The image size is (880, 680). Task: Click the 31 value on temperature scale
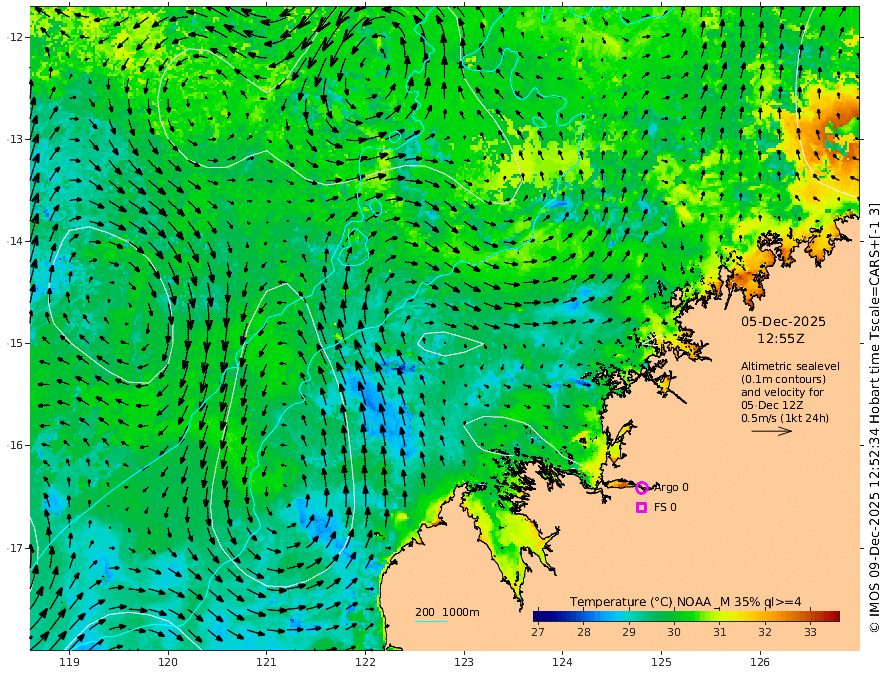(x=719, y=632)
